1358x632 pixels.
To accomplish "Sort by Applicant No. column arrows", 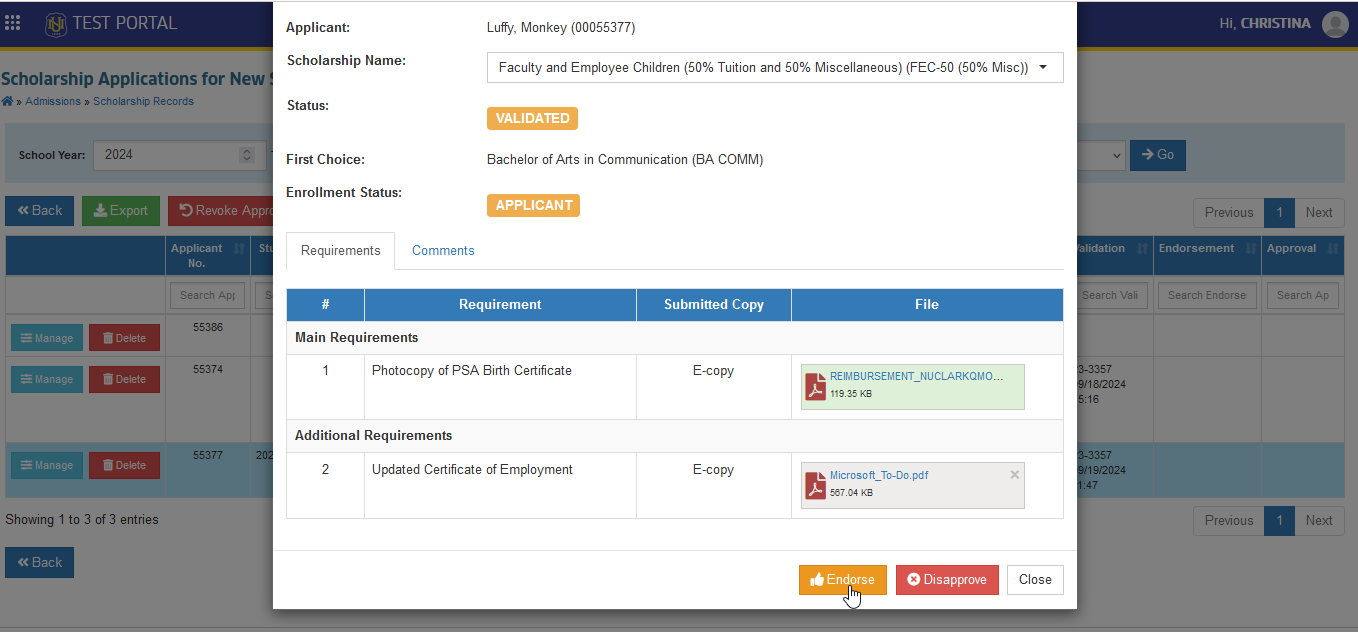I will 239,248.
